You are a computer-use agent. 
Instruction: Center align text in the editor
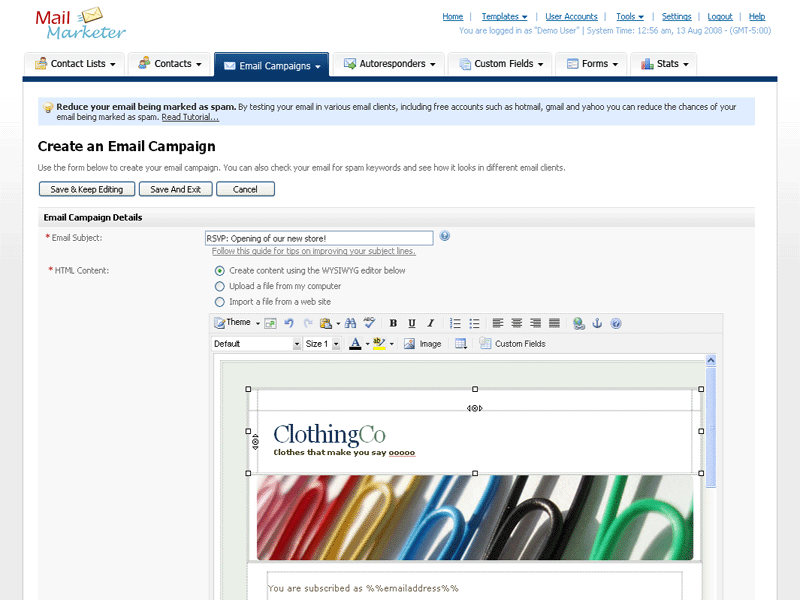point(517,323)
